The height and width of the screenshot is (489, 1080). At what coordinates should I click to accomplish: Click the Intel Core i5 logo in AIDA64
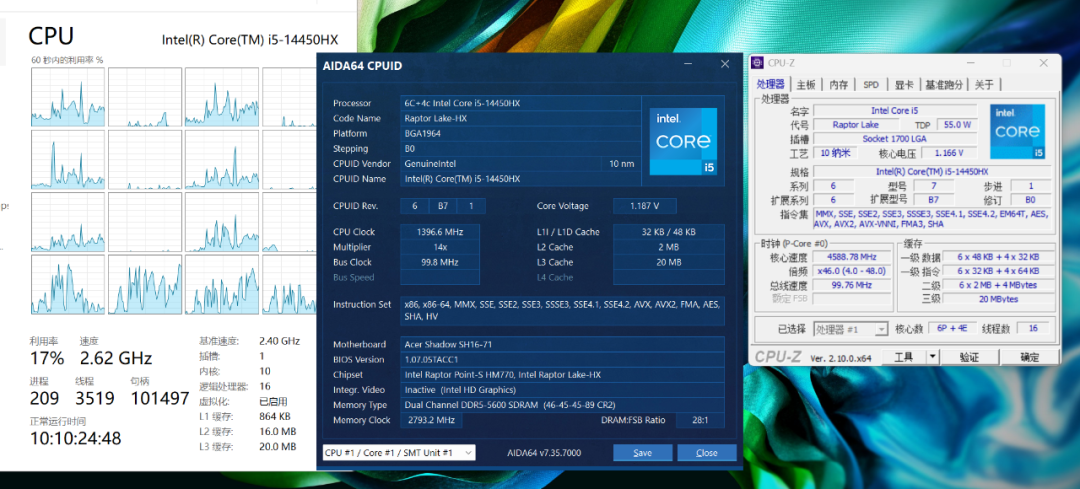(683, 141)
